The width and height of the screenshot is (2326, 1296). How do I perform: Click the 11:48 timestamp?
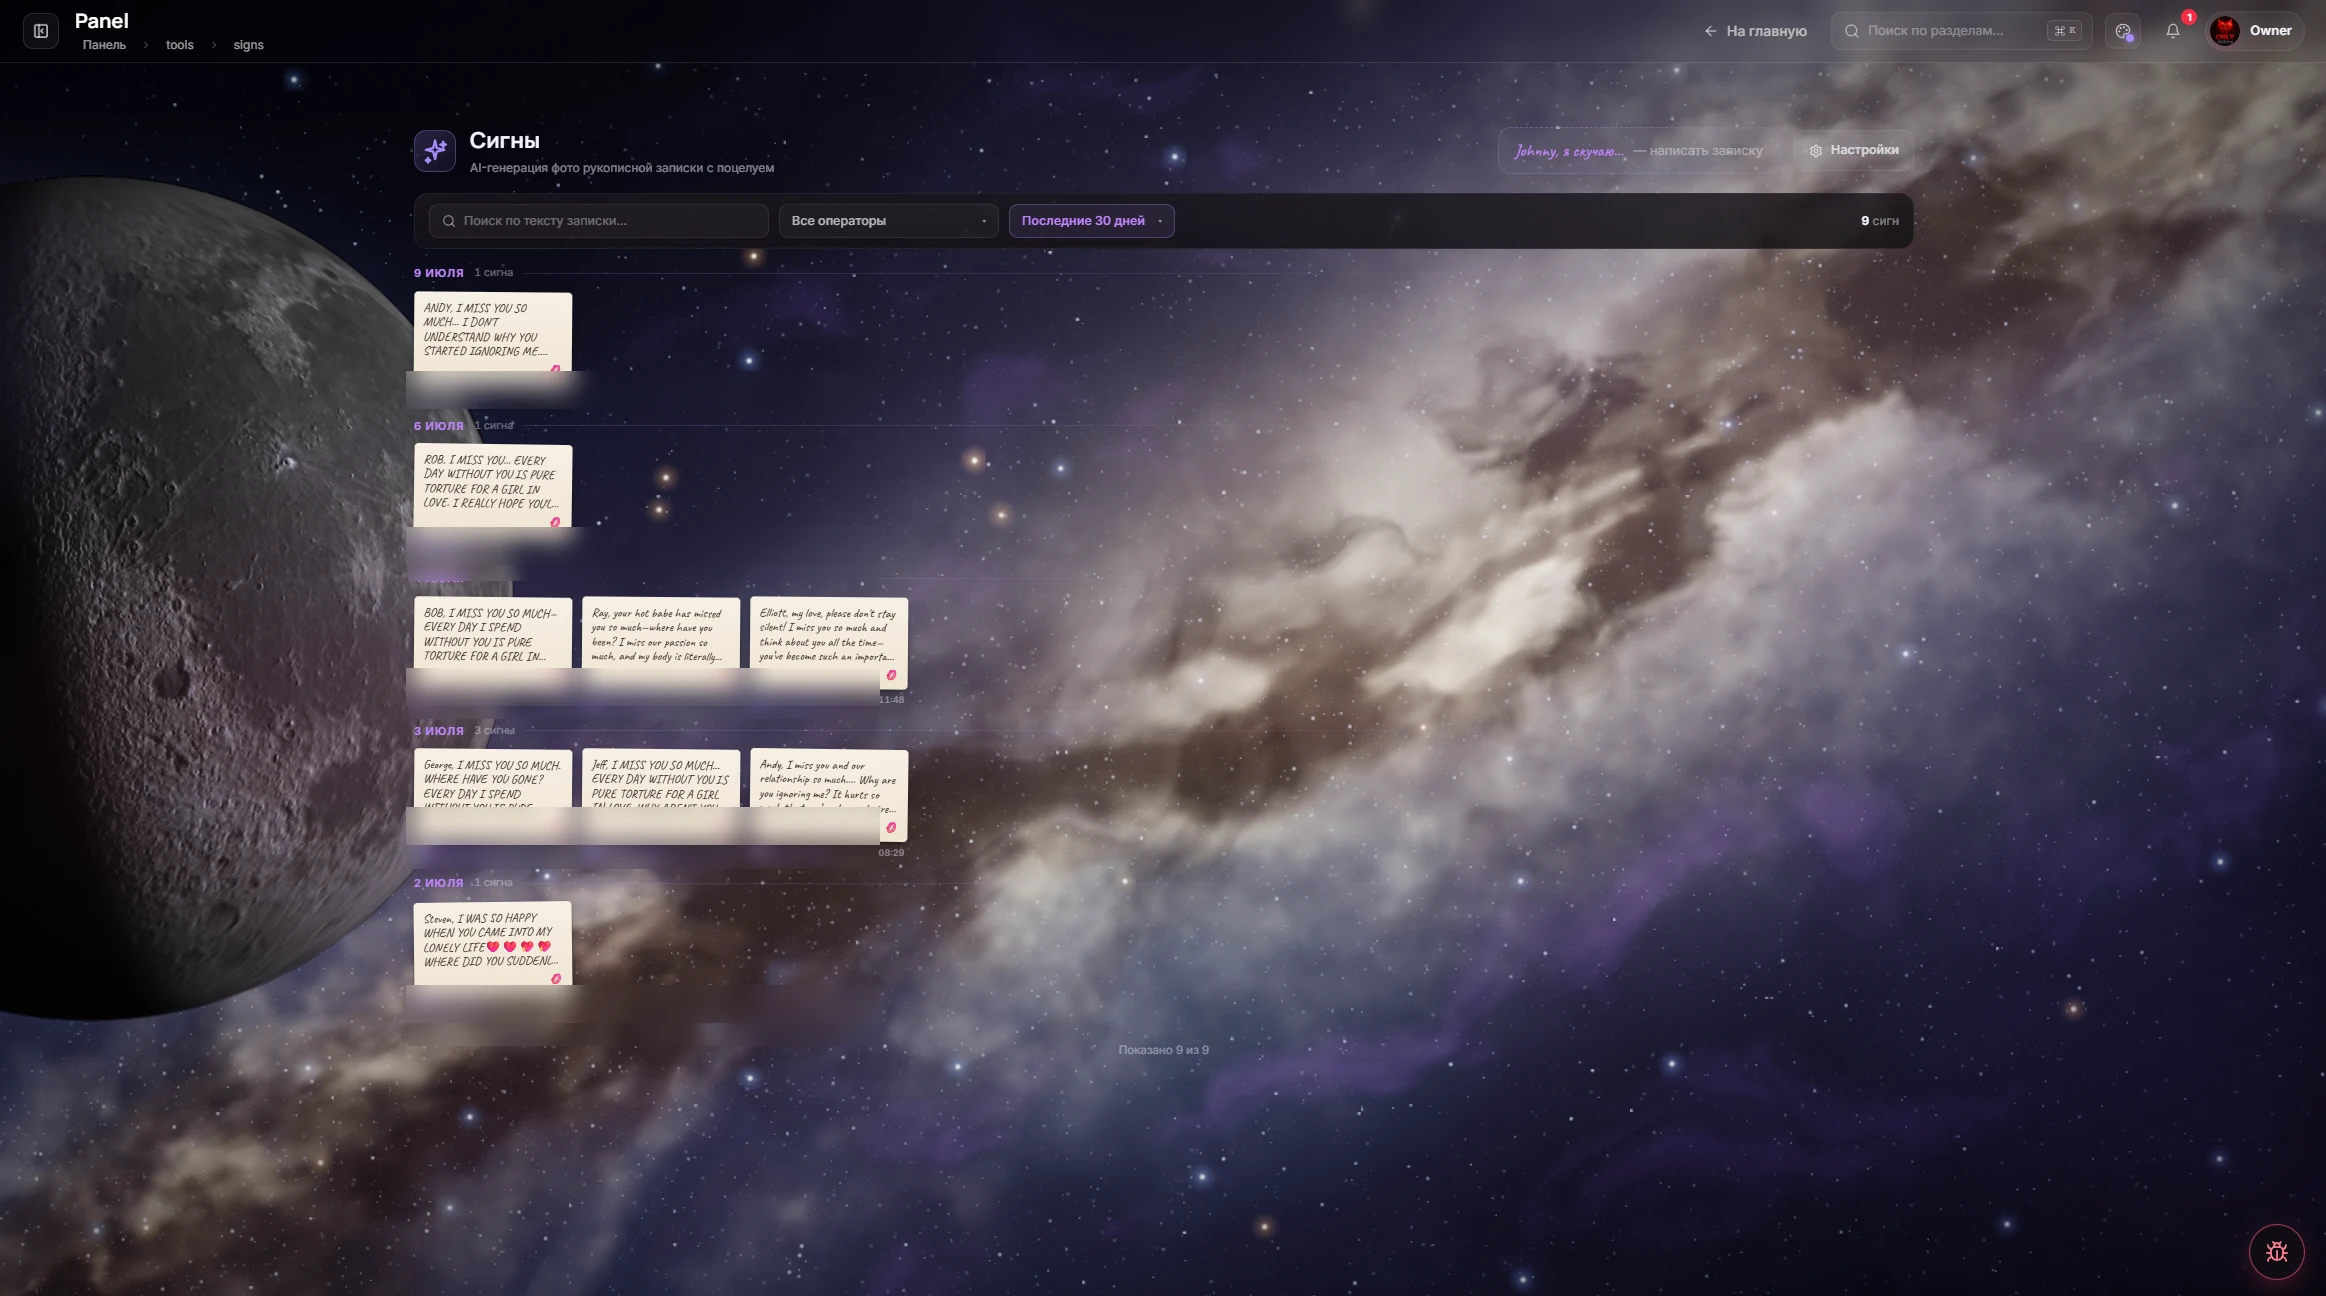891,700
